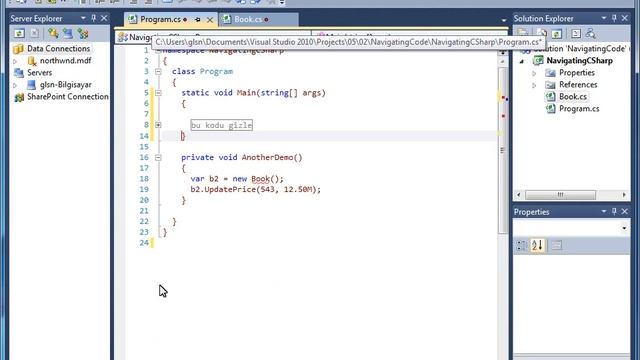Screen dimensions: 640x360
Task: Click Add SharePoint Connection toolbar icon
Action: [83, 33]
